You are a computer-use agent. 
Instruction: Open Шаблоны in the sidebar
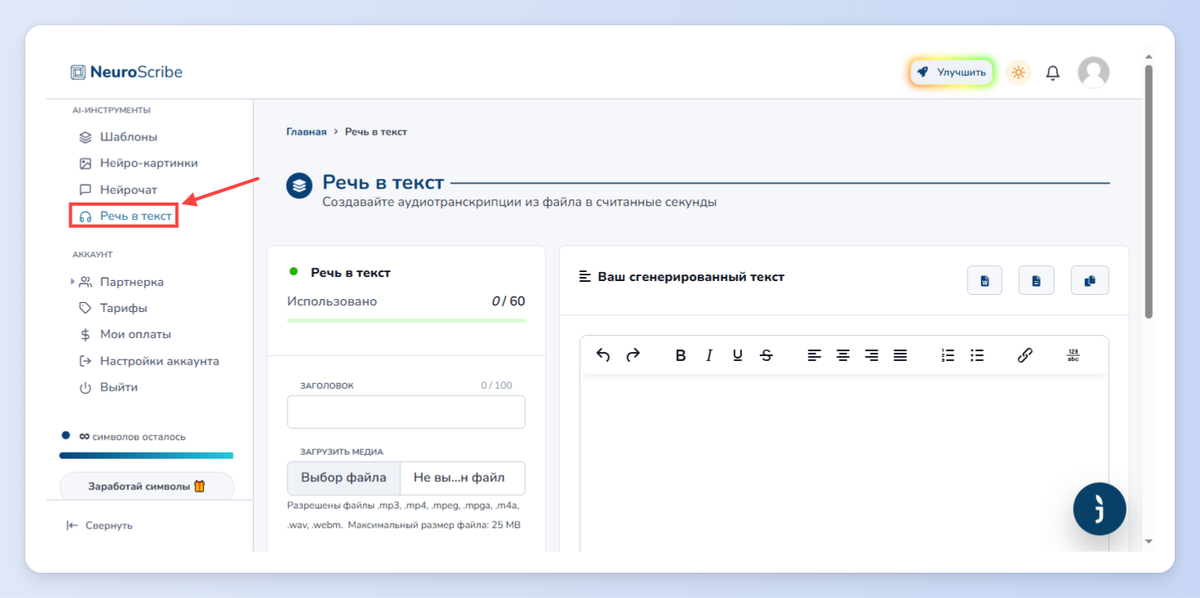point(118,137)
